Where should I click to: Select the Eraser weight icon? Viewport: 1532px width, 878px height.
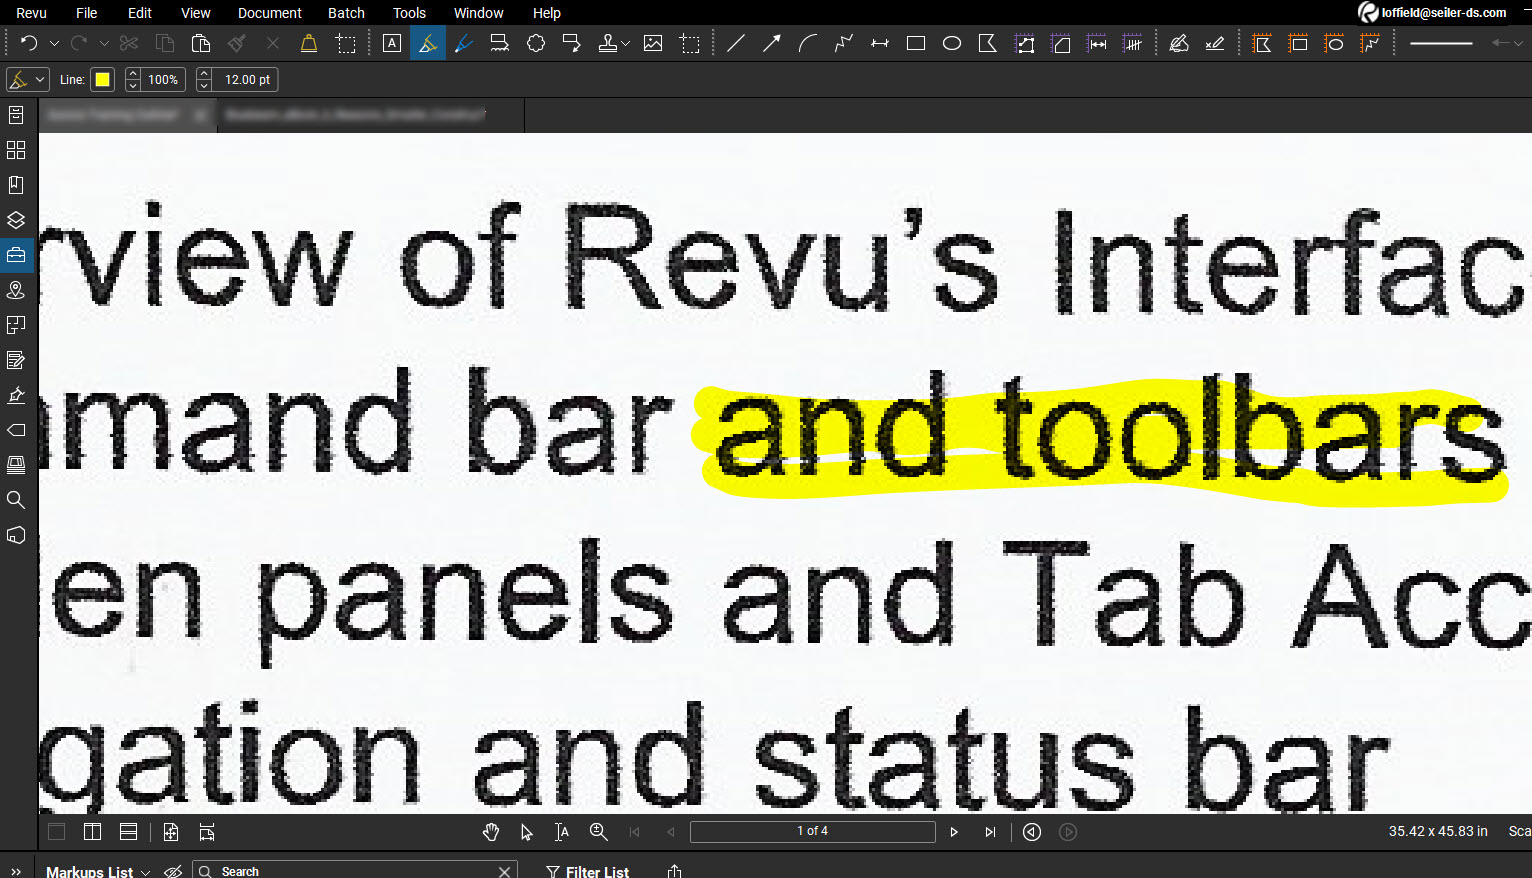[x=309, y=43]
